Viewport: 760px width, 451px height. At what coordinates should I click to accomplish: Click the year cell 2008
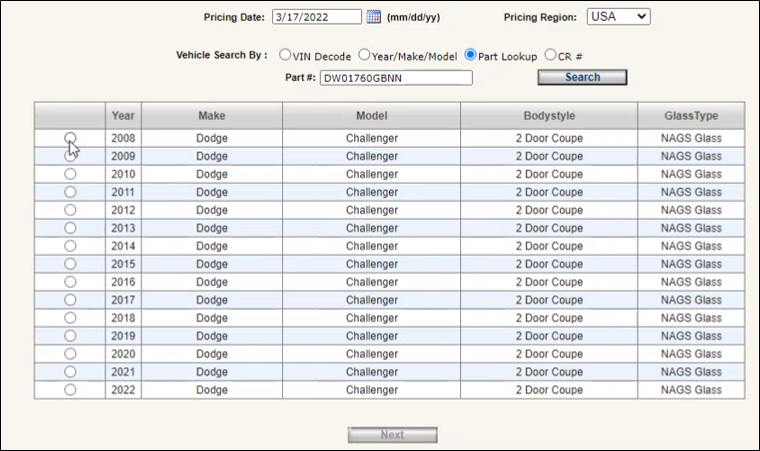coord(123,138)
